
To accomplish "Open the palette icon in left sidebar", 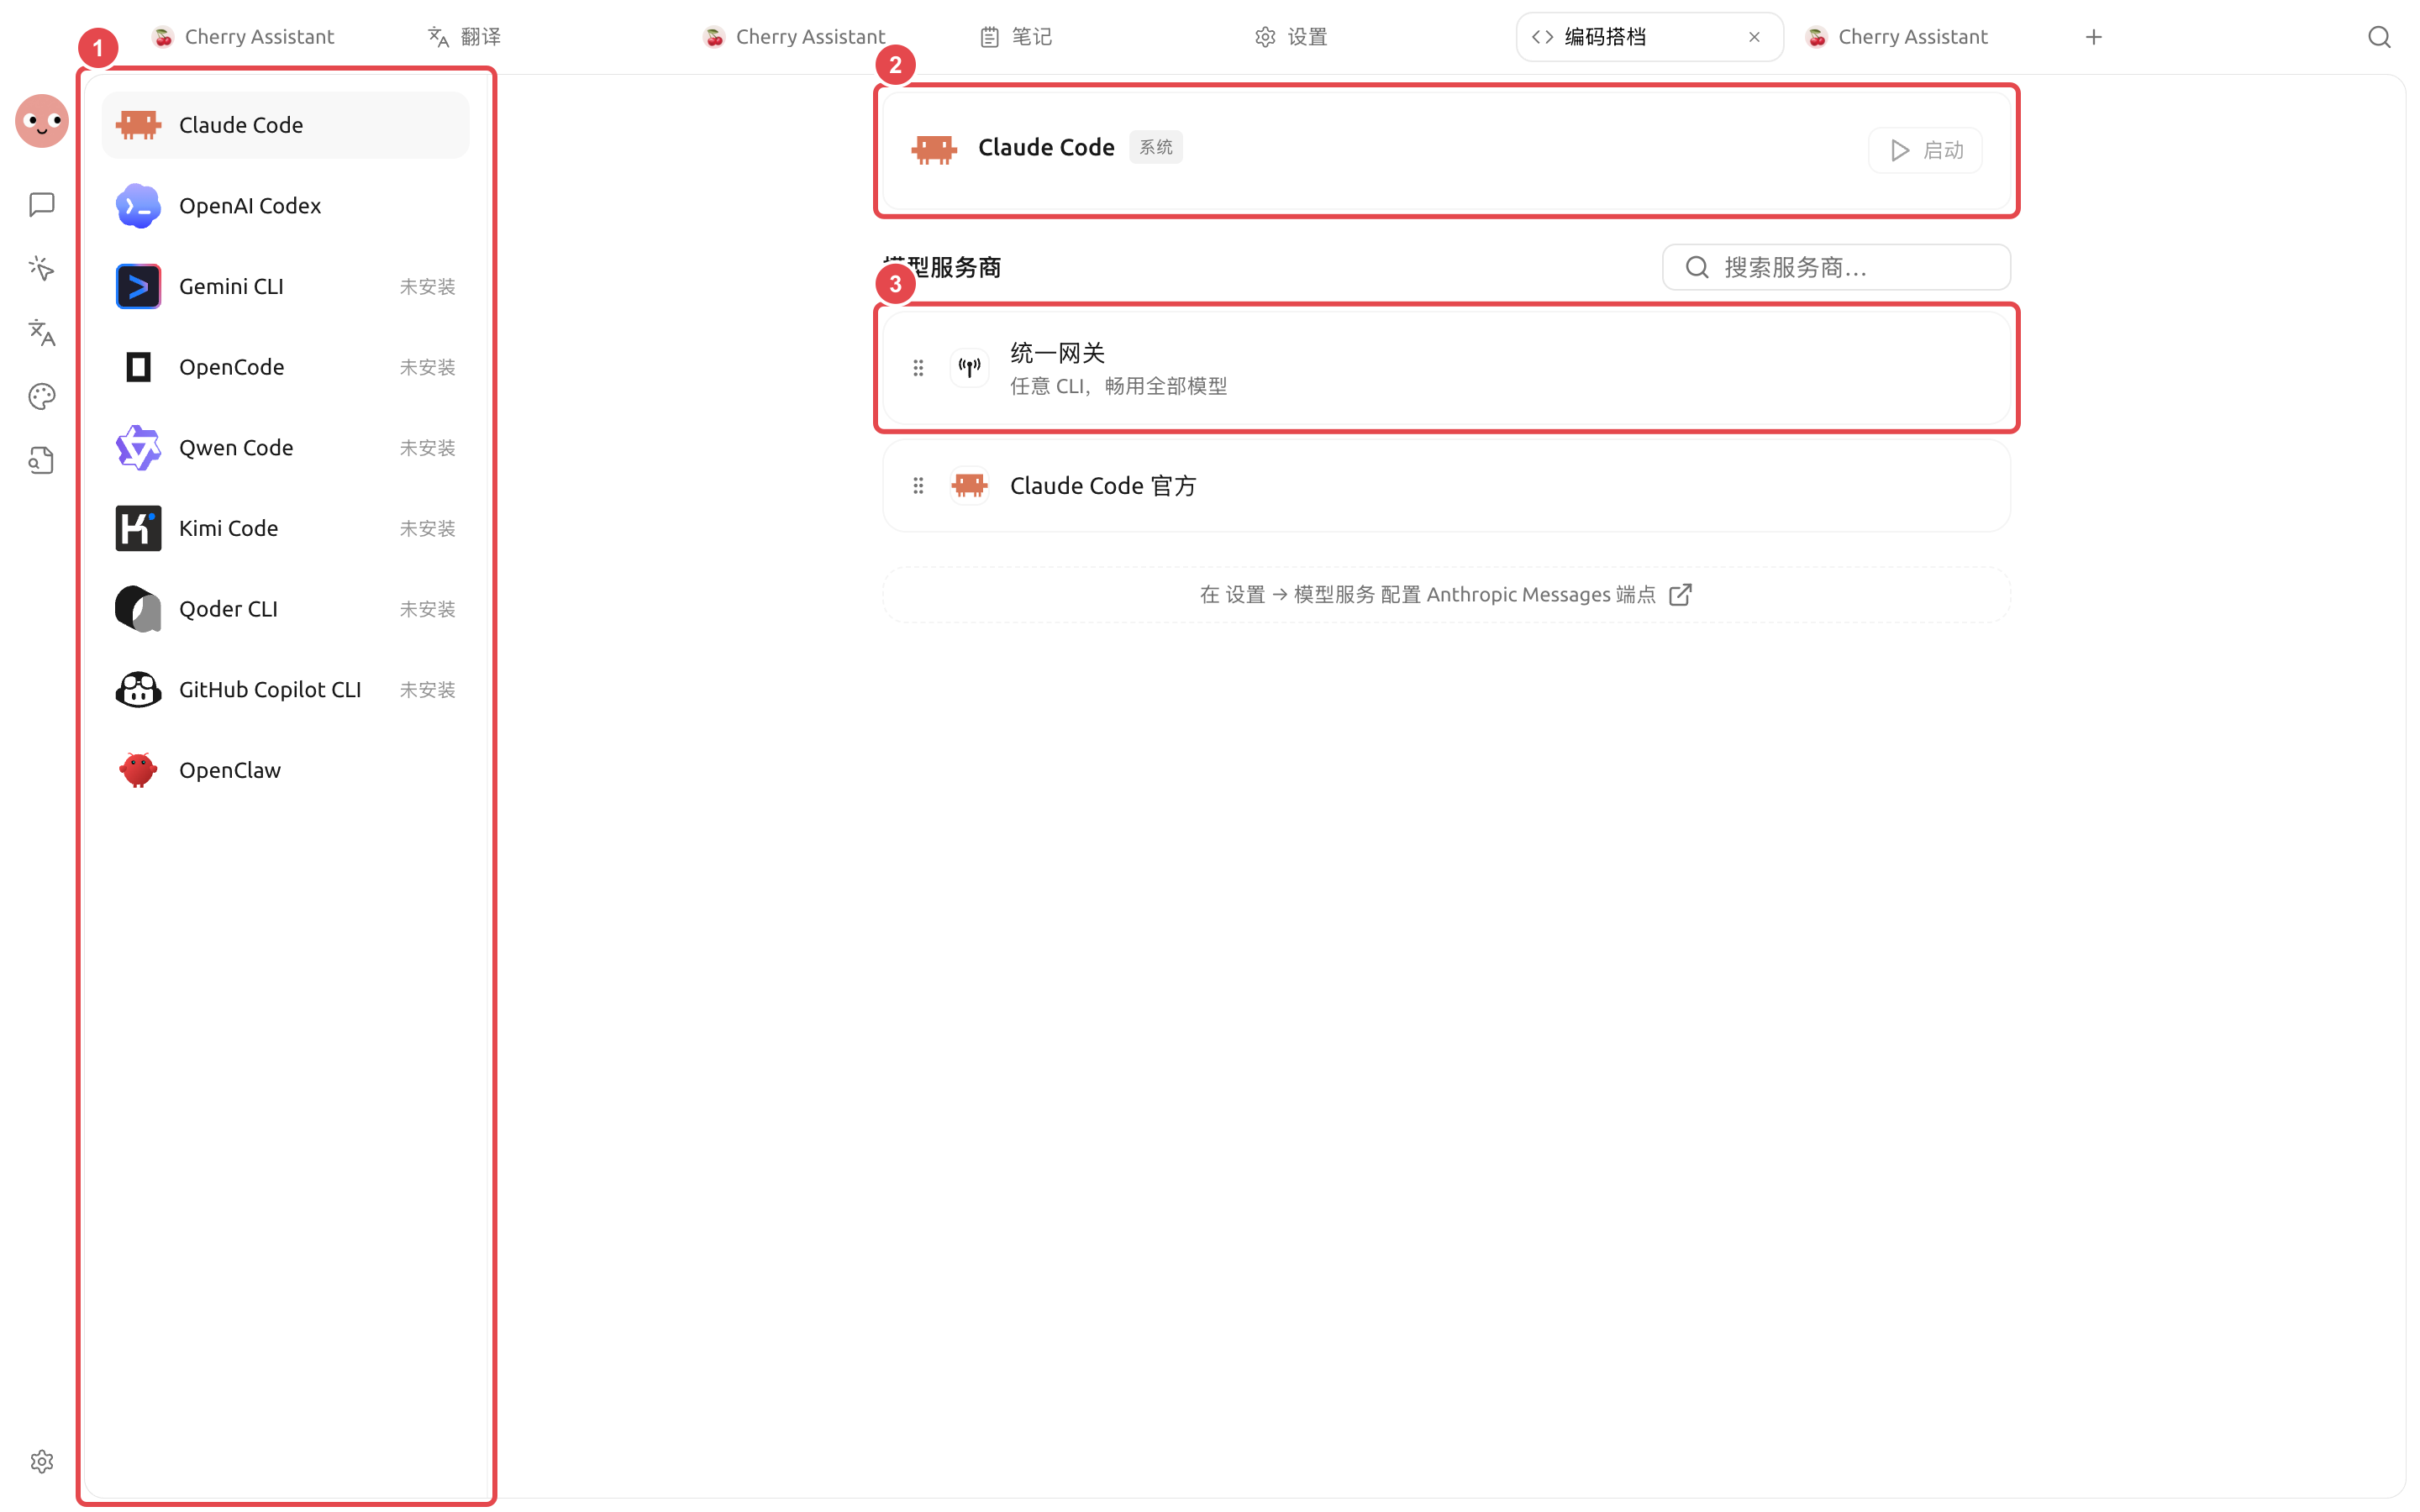I will click(42, 396).
